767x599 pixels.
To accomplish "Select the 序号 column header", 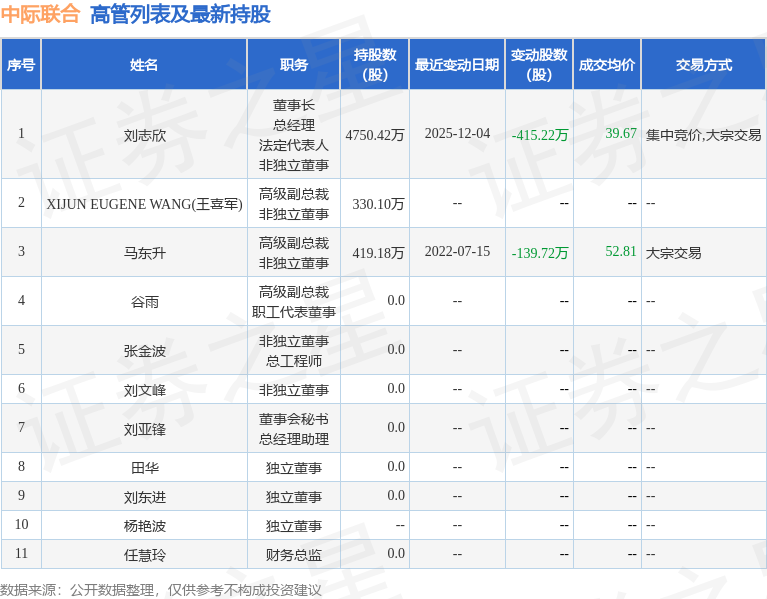I will (x=21, y=65).
